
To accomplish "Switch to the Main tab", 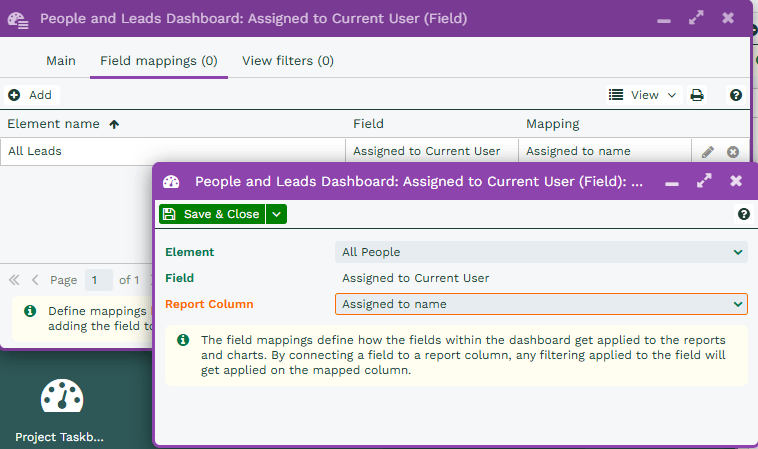I will (61, 61).
